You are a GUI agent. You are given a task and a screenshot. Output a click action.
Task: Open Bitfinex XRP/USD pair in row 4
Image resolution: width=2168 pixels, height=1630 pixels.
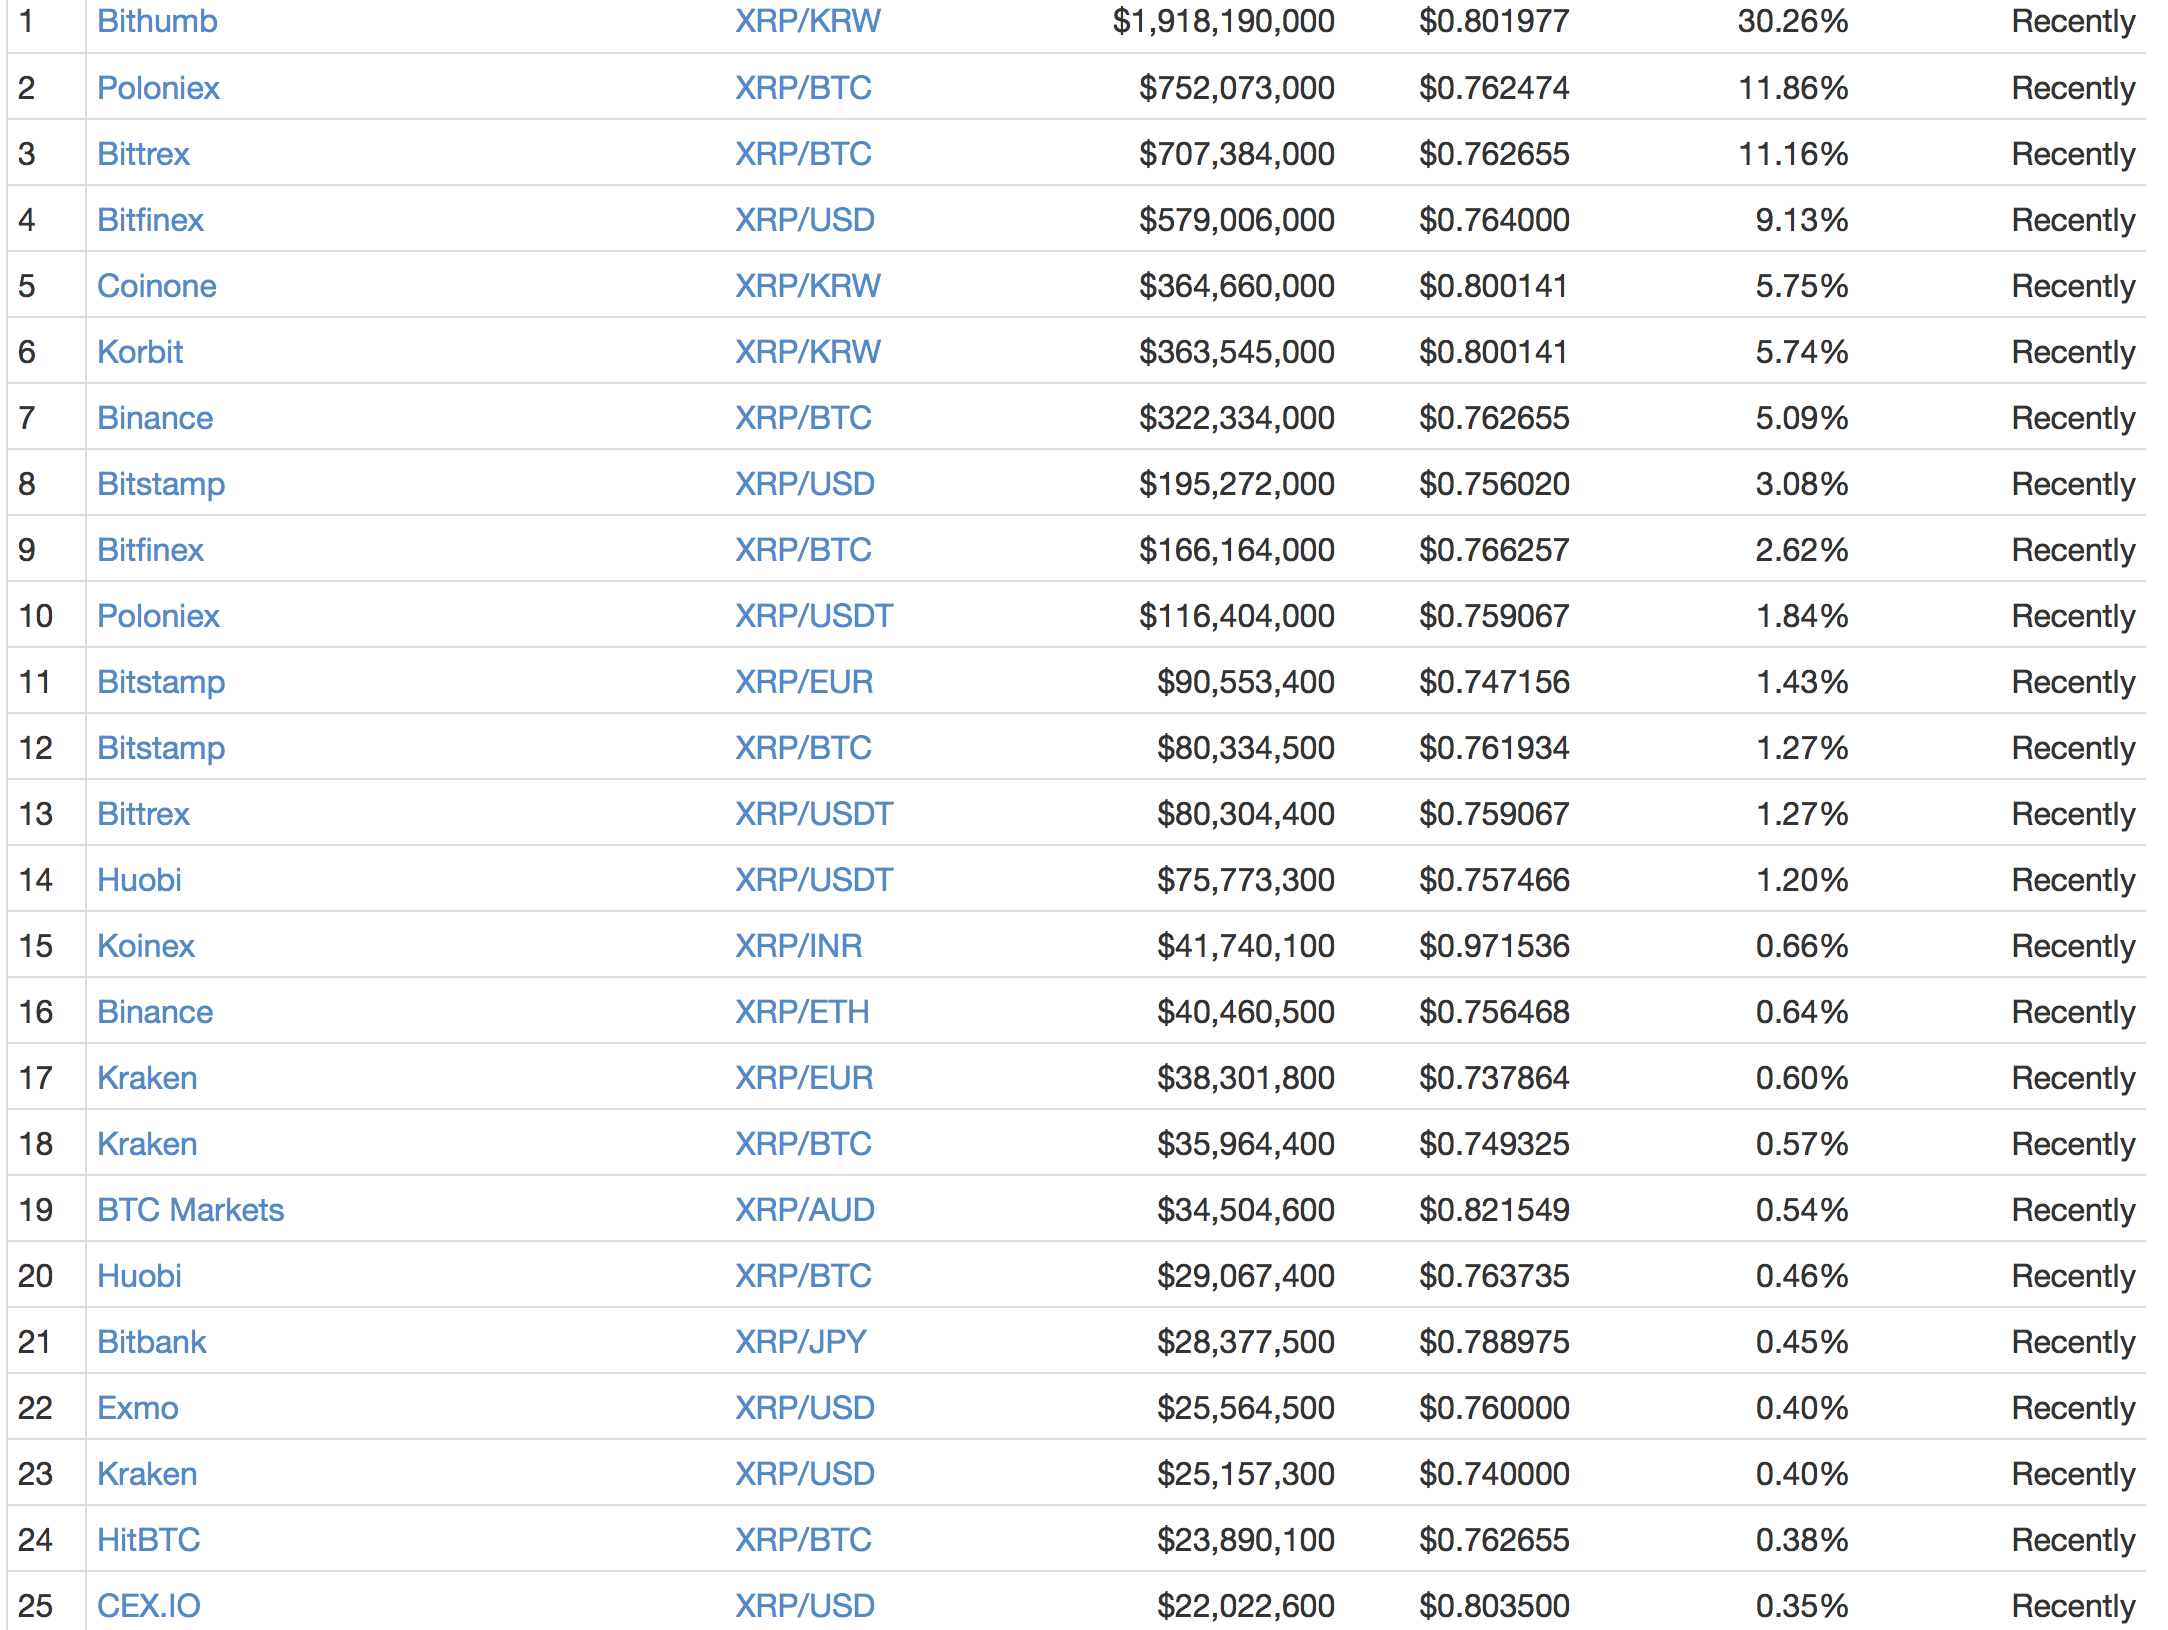805,219
